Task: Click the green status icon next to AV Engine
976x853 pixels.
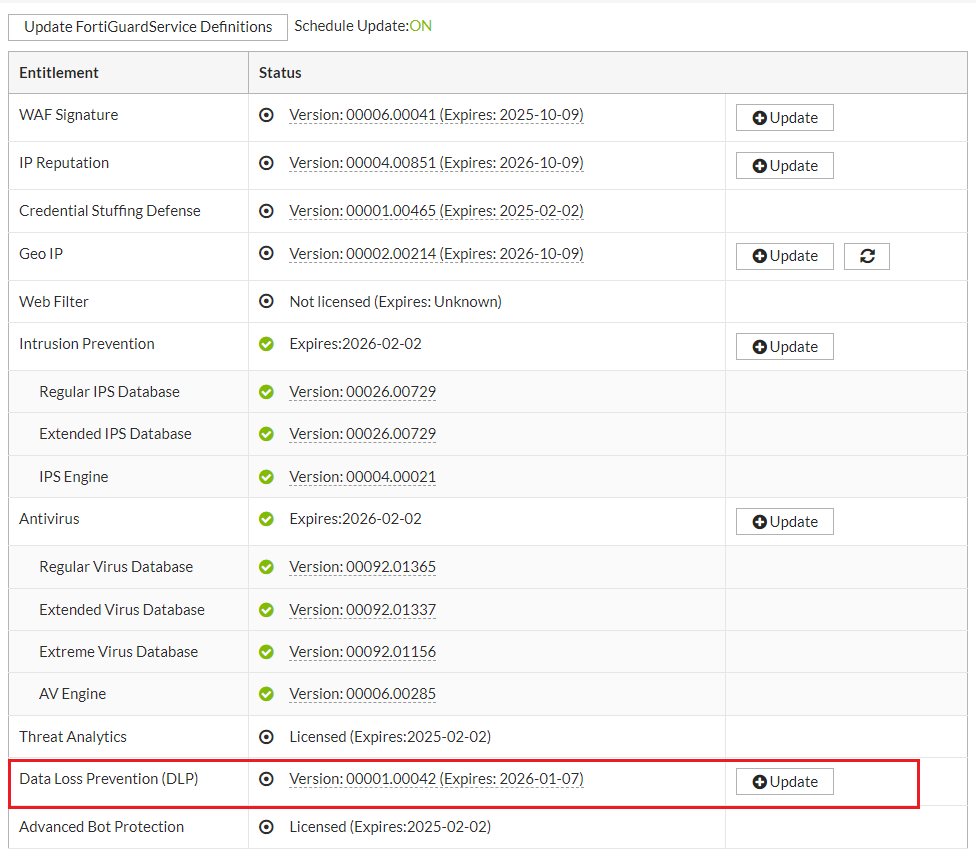Action: 266,693
